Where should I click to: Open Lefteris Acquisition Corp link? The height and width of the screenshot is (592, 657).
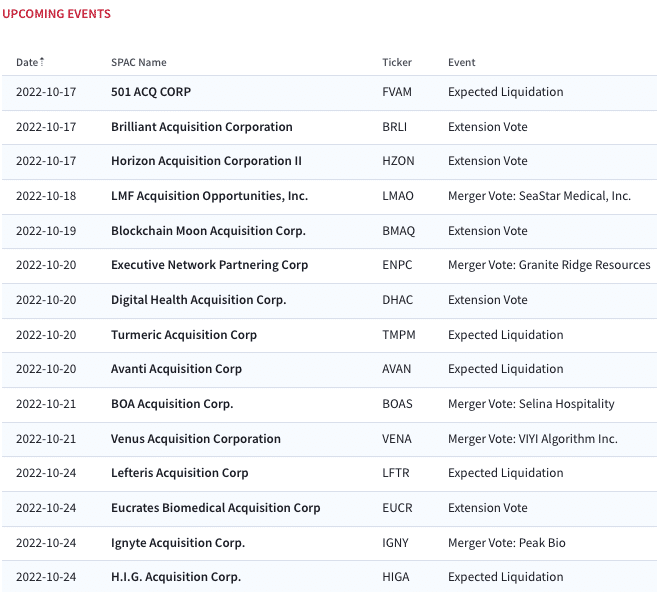click(x=180, y=473)
